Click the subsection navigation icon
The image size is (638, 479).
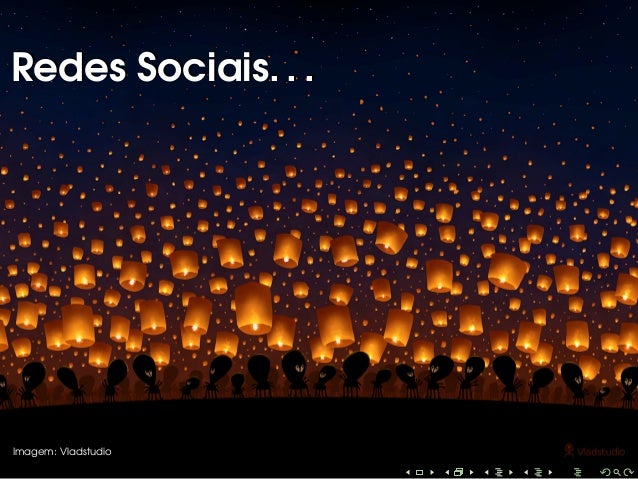(x=499, y=472)
